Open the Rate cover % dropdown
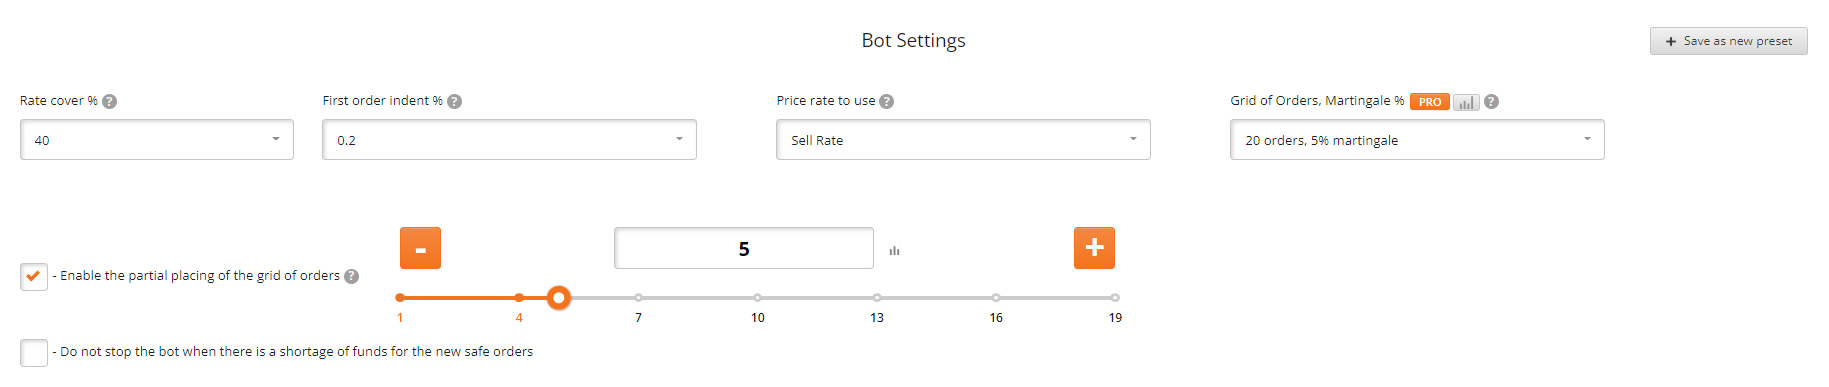The height and width of the screenshot is (387, 1829). [157, 140]
